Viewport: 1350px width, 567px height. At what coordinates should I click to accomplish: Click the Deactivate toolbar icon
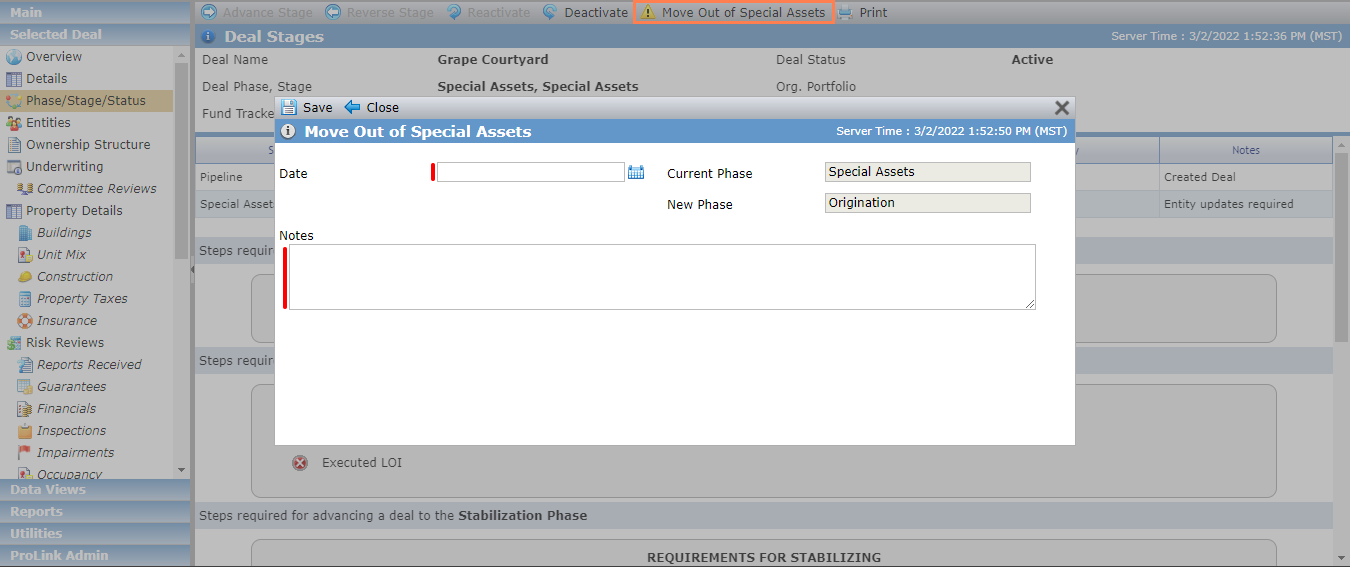[550, 12]
